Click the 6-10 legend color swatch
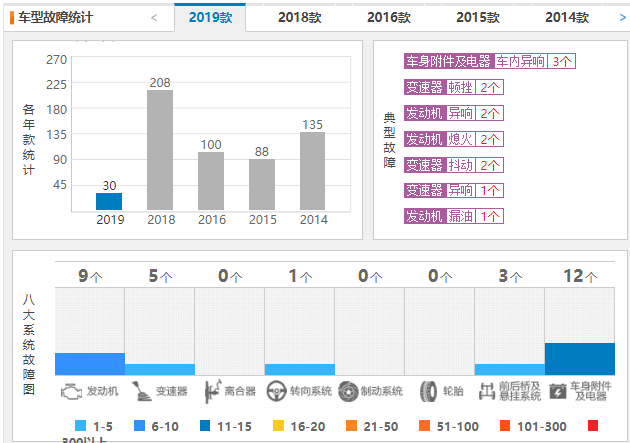 (139, 425)
